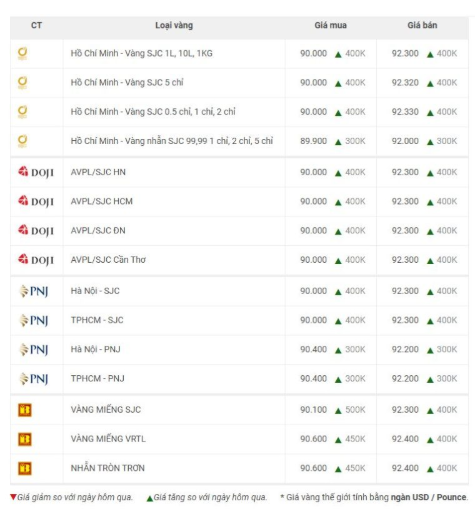This screenshot has width=475, height=513.
Task: Select the AVPL/SJC HCM gold type
Action: point(102,201)
